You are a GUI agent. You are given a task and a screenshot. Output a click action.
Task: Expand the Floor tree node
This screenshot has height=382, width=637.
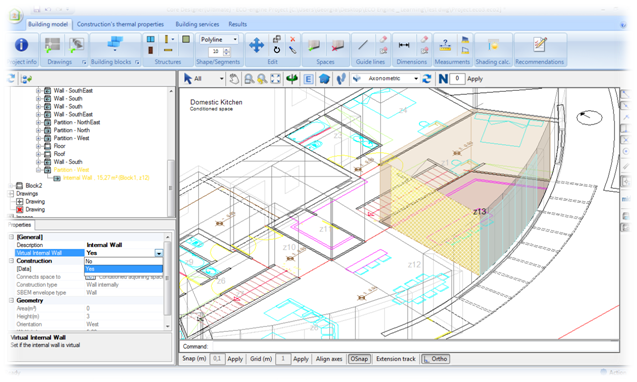point(39,146)
